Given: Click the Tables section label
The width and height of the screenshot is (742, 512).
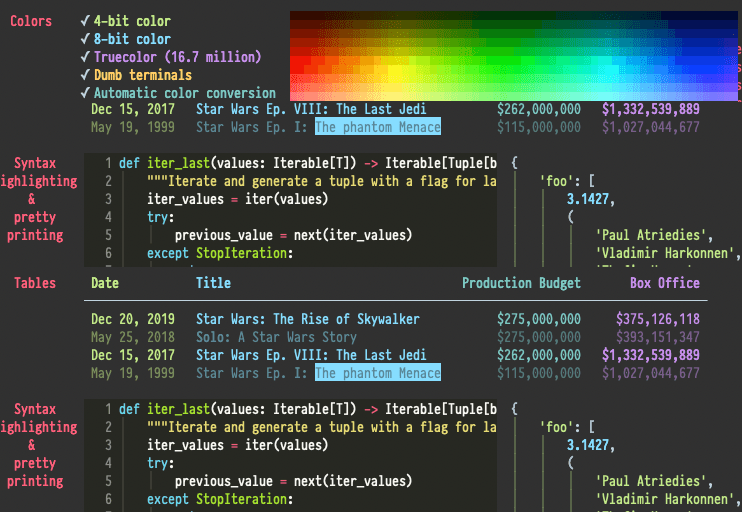Looking at the screenshot, I should [x=35, y=283].
